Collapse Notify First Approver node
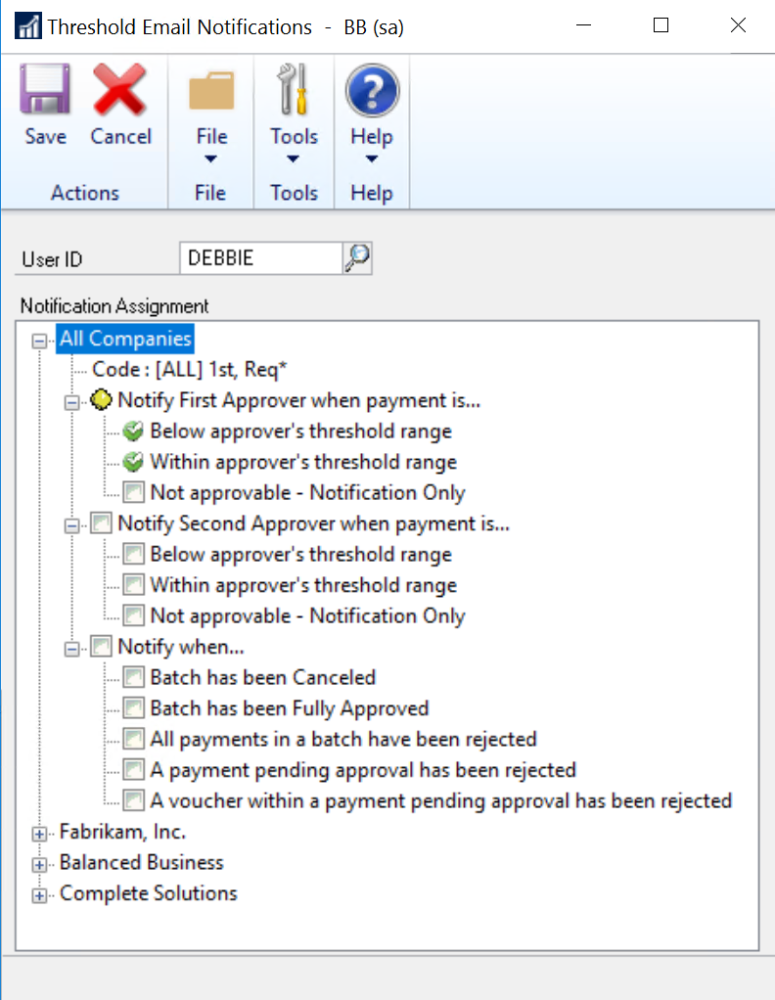Image resolution: width=775 pixels, height=1000 pixels. click(71, 402)
